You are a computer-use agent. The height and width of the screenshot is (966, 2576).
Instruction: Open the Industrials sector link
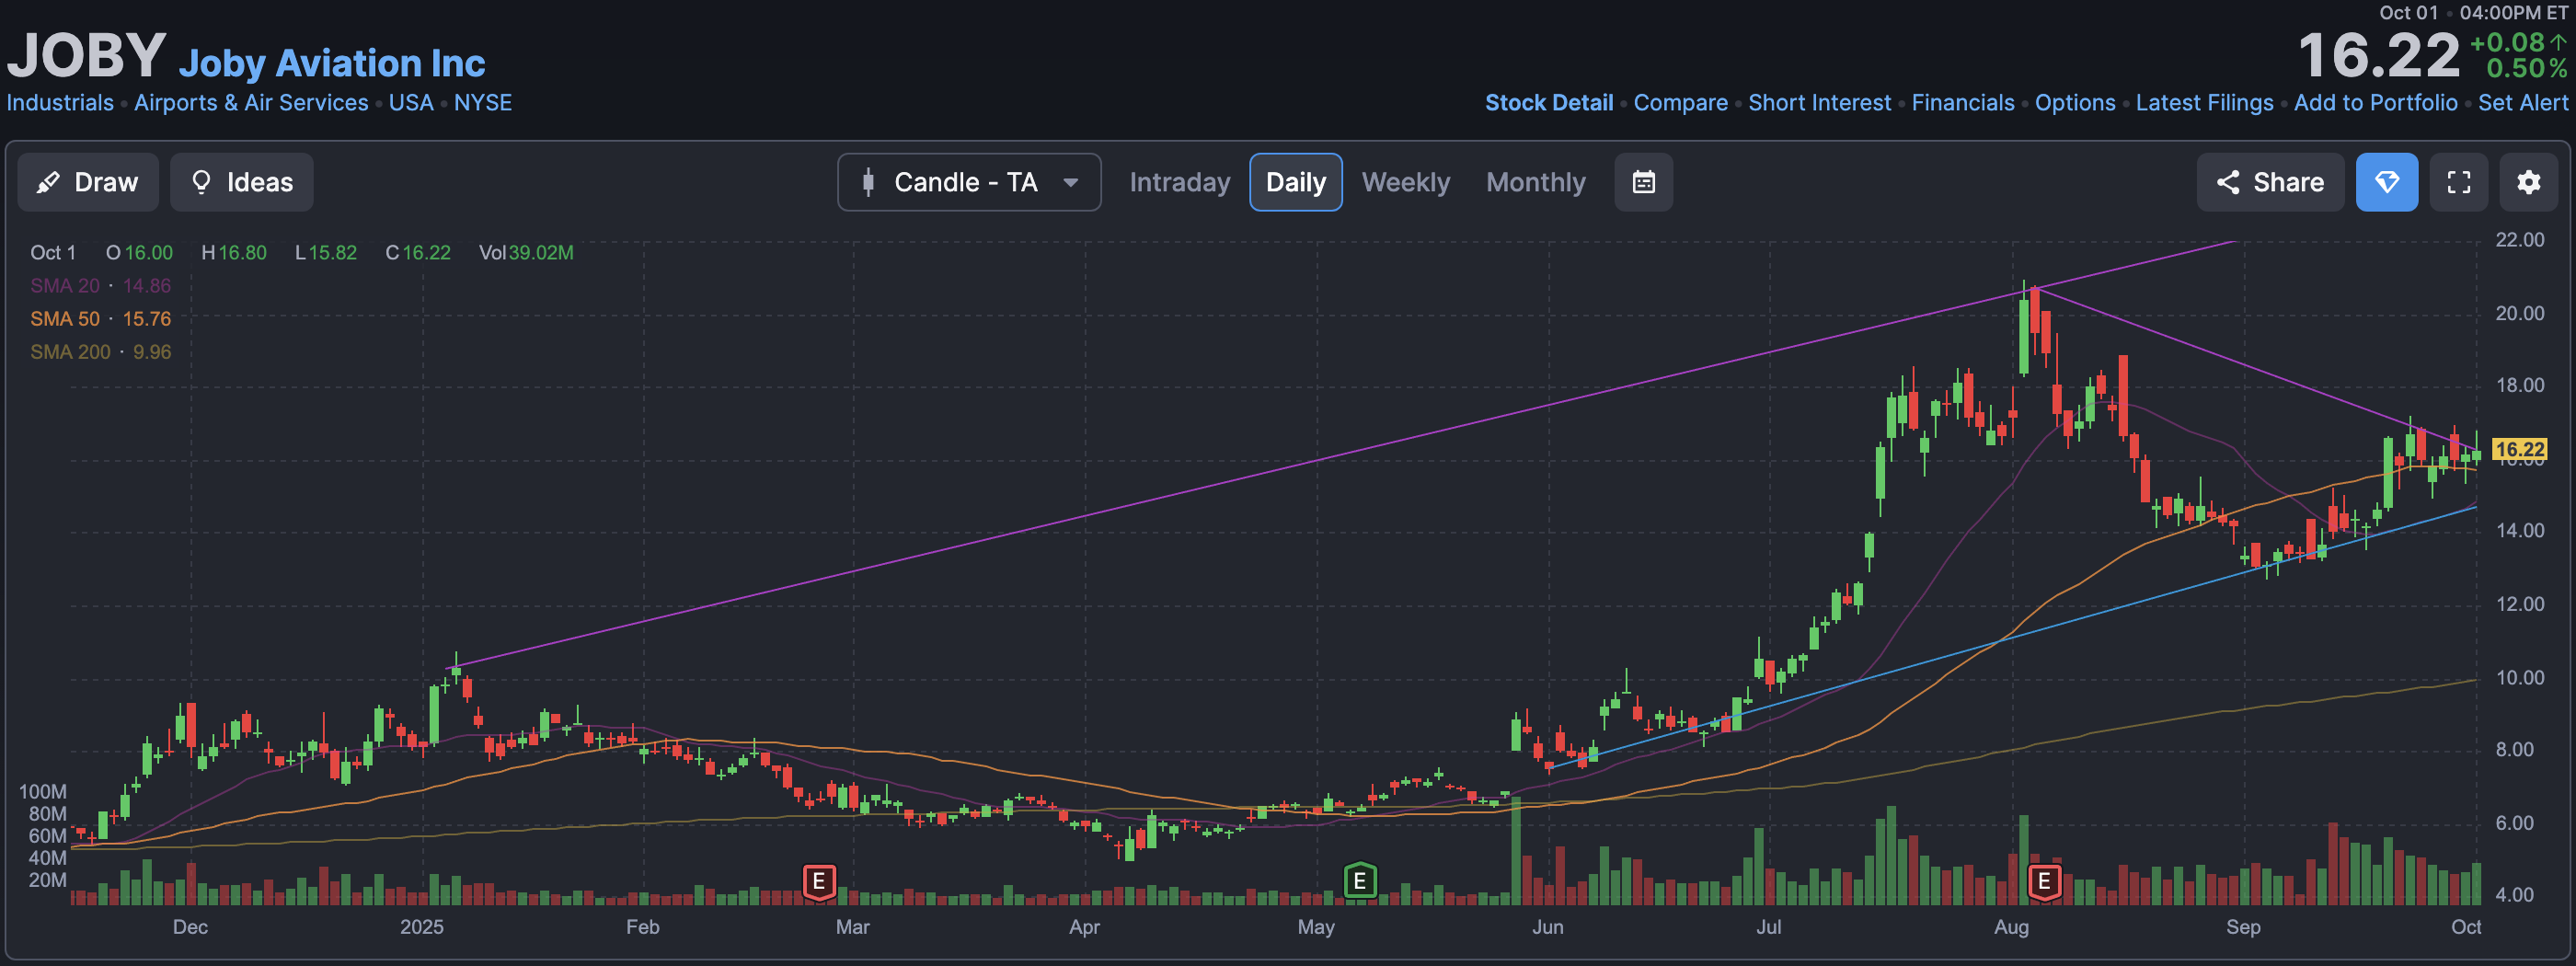[60, 103]
